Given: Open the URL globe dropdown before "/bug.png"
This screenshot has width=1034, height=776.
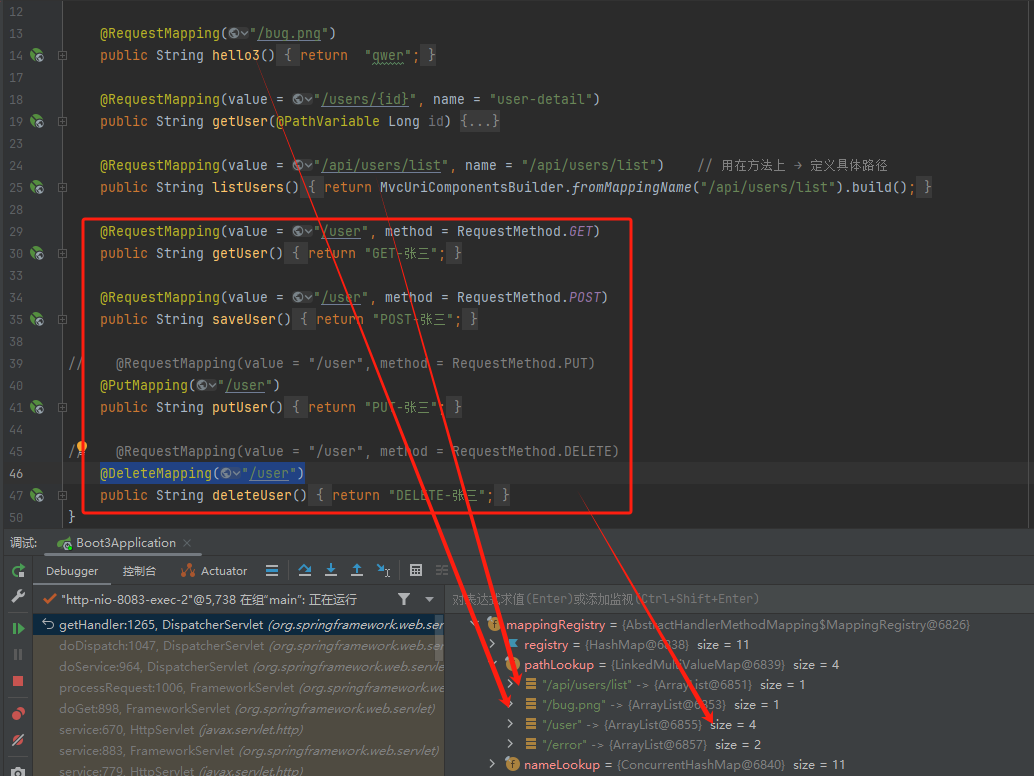Looking at the screenshot, I should [239, 33].
